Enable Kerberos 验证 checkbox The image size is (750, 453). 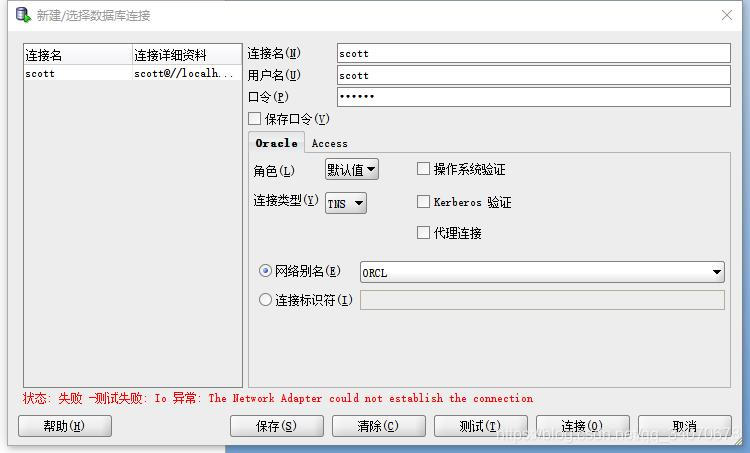point(423,201)
